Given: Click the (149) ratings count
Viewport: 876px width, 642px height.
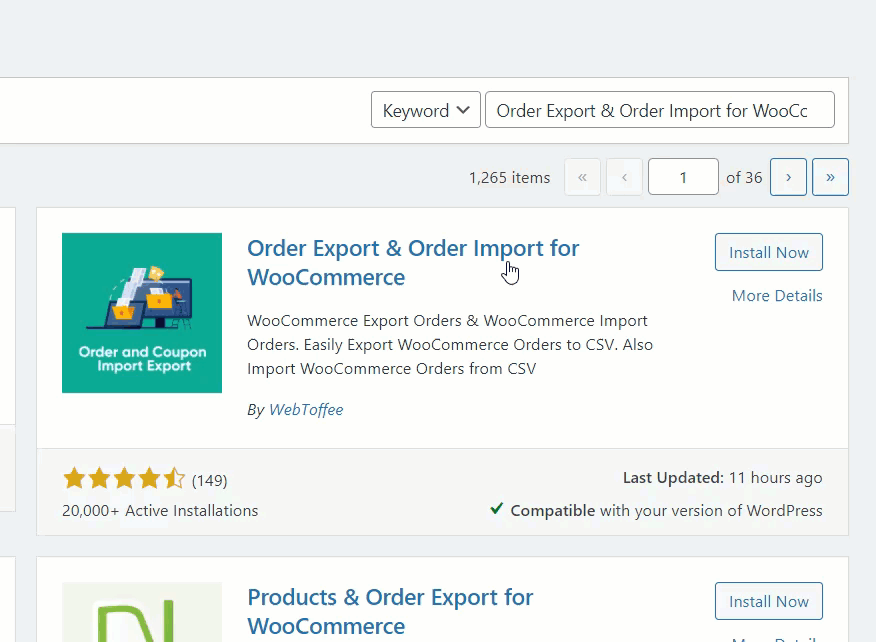Looking at the screenshot, I should pos(210,480).
